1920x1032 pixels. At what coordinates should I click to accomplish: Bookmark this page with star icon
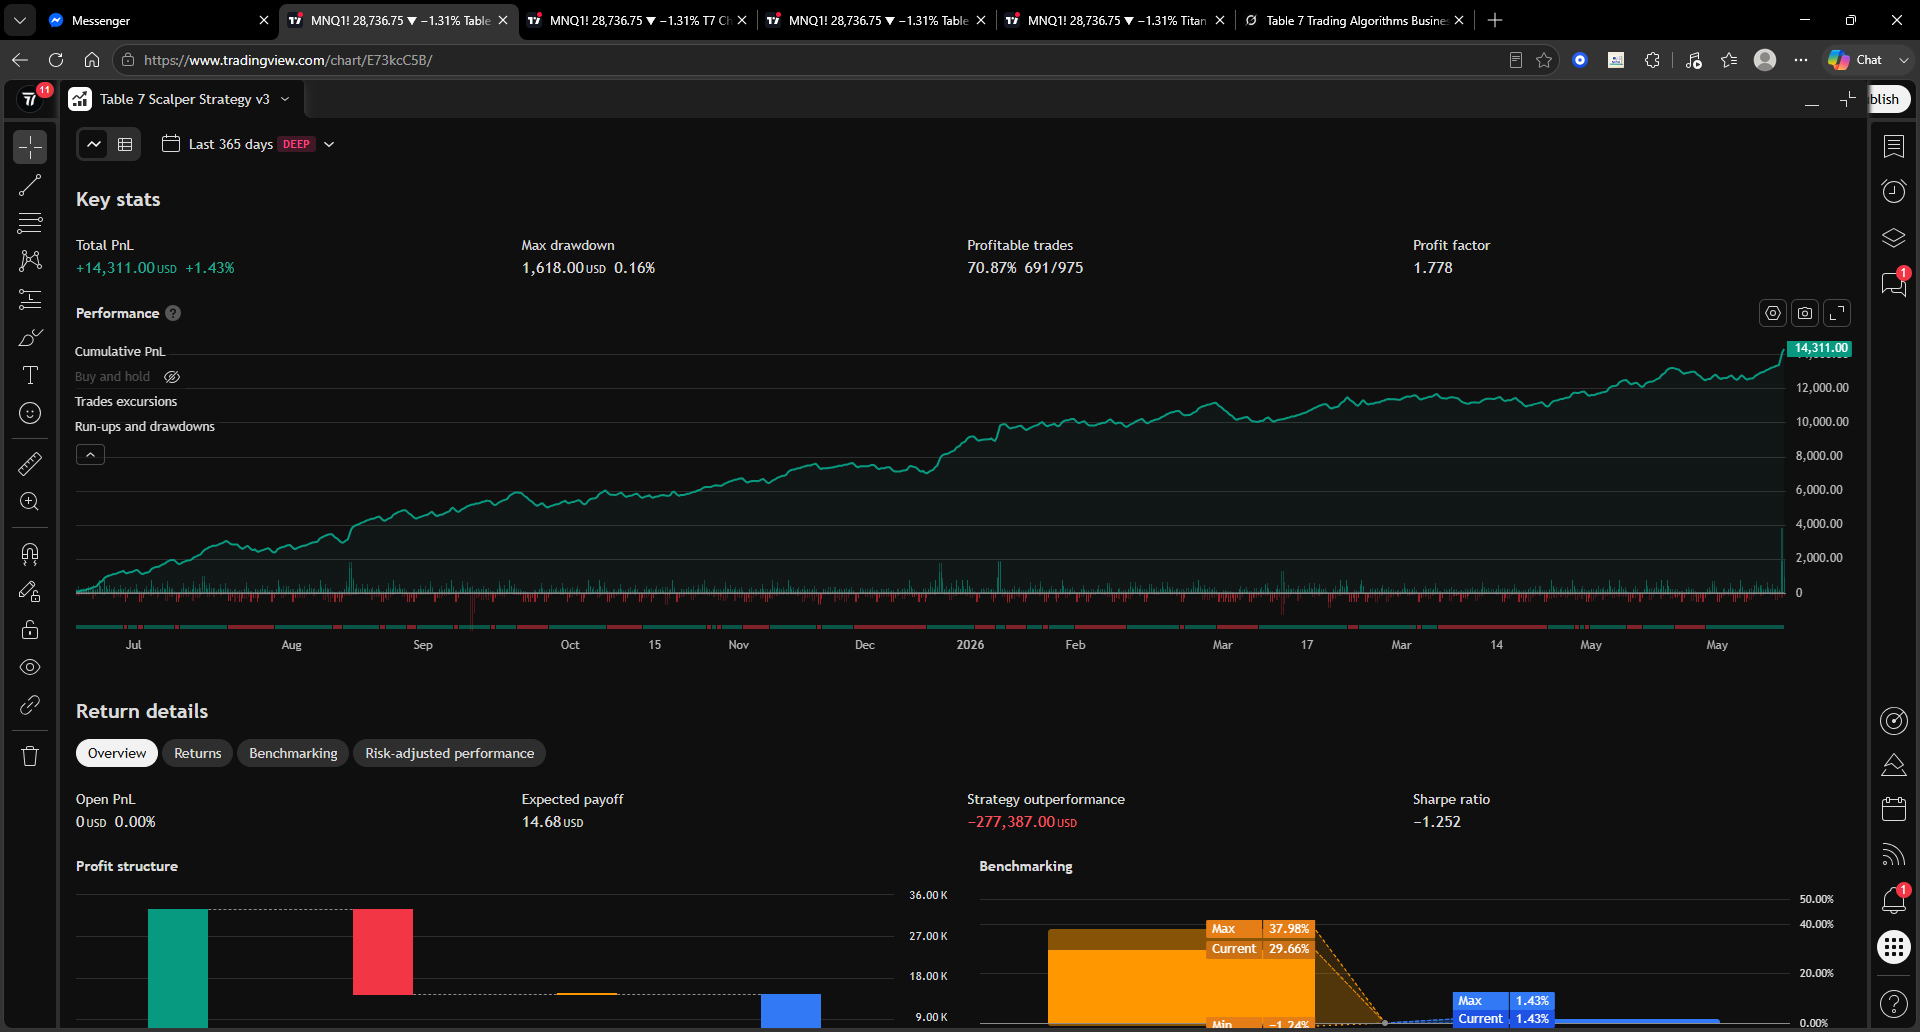(1544, 60)
